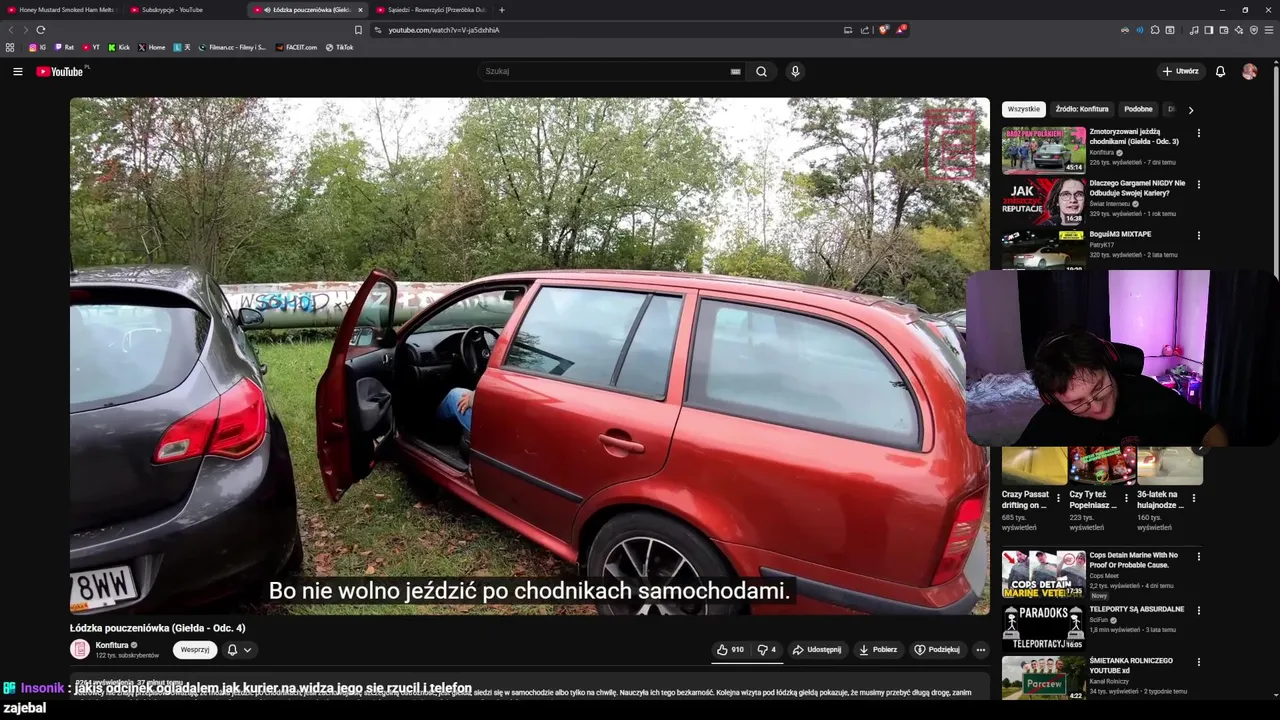1280x720 pixels.
Task: Open options menu for Zmotoryzowani jeżdżą chodnikami
Action: (x=1199, y=133)
